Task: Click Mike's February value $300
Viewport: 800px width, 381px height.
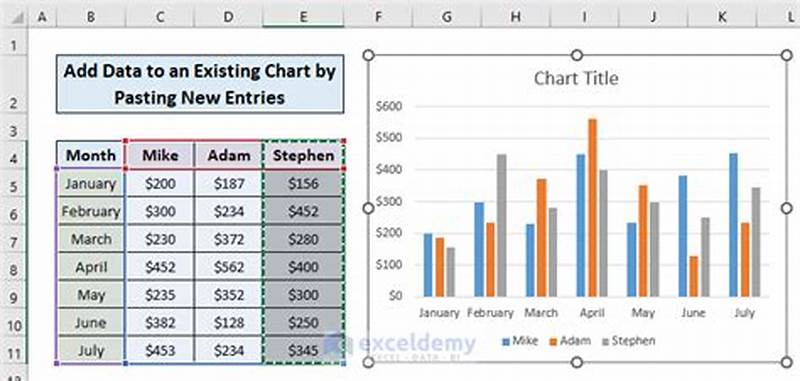Action: (160, 211)
